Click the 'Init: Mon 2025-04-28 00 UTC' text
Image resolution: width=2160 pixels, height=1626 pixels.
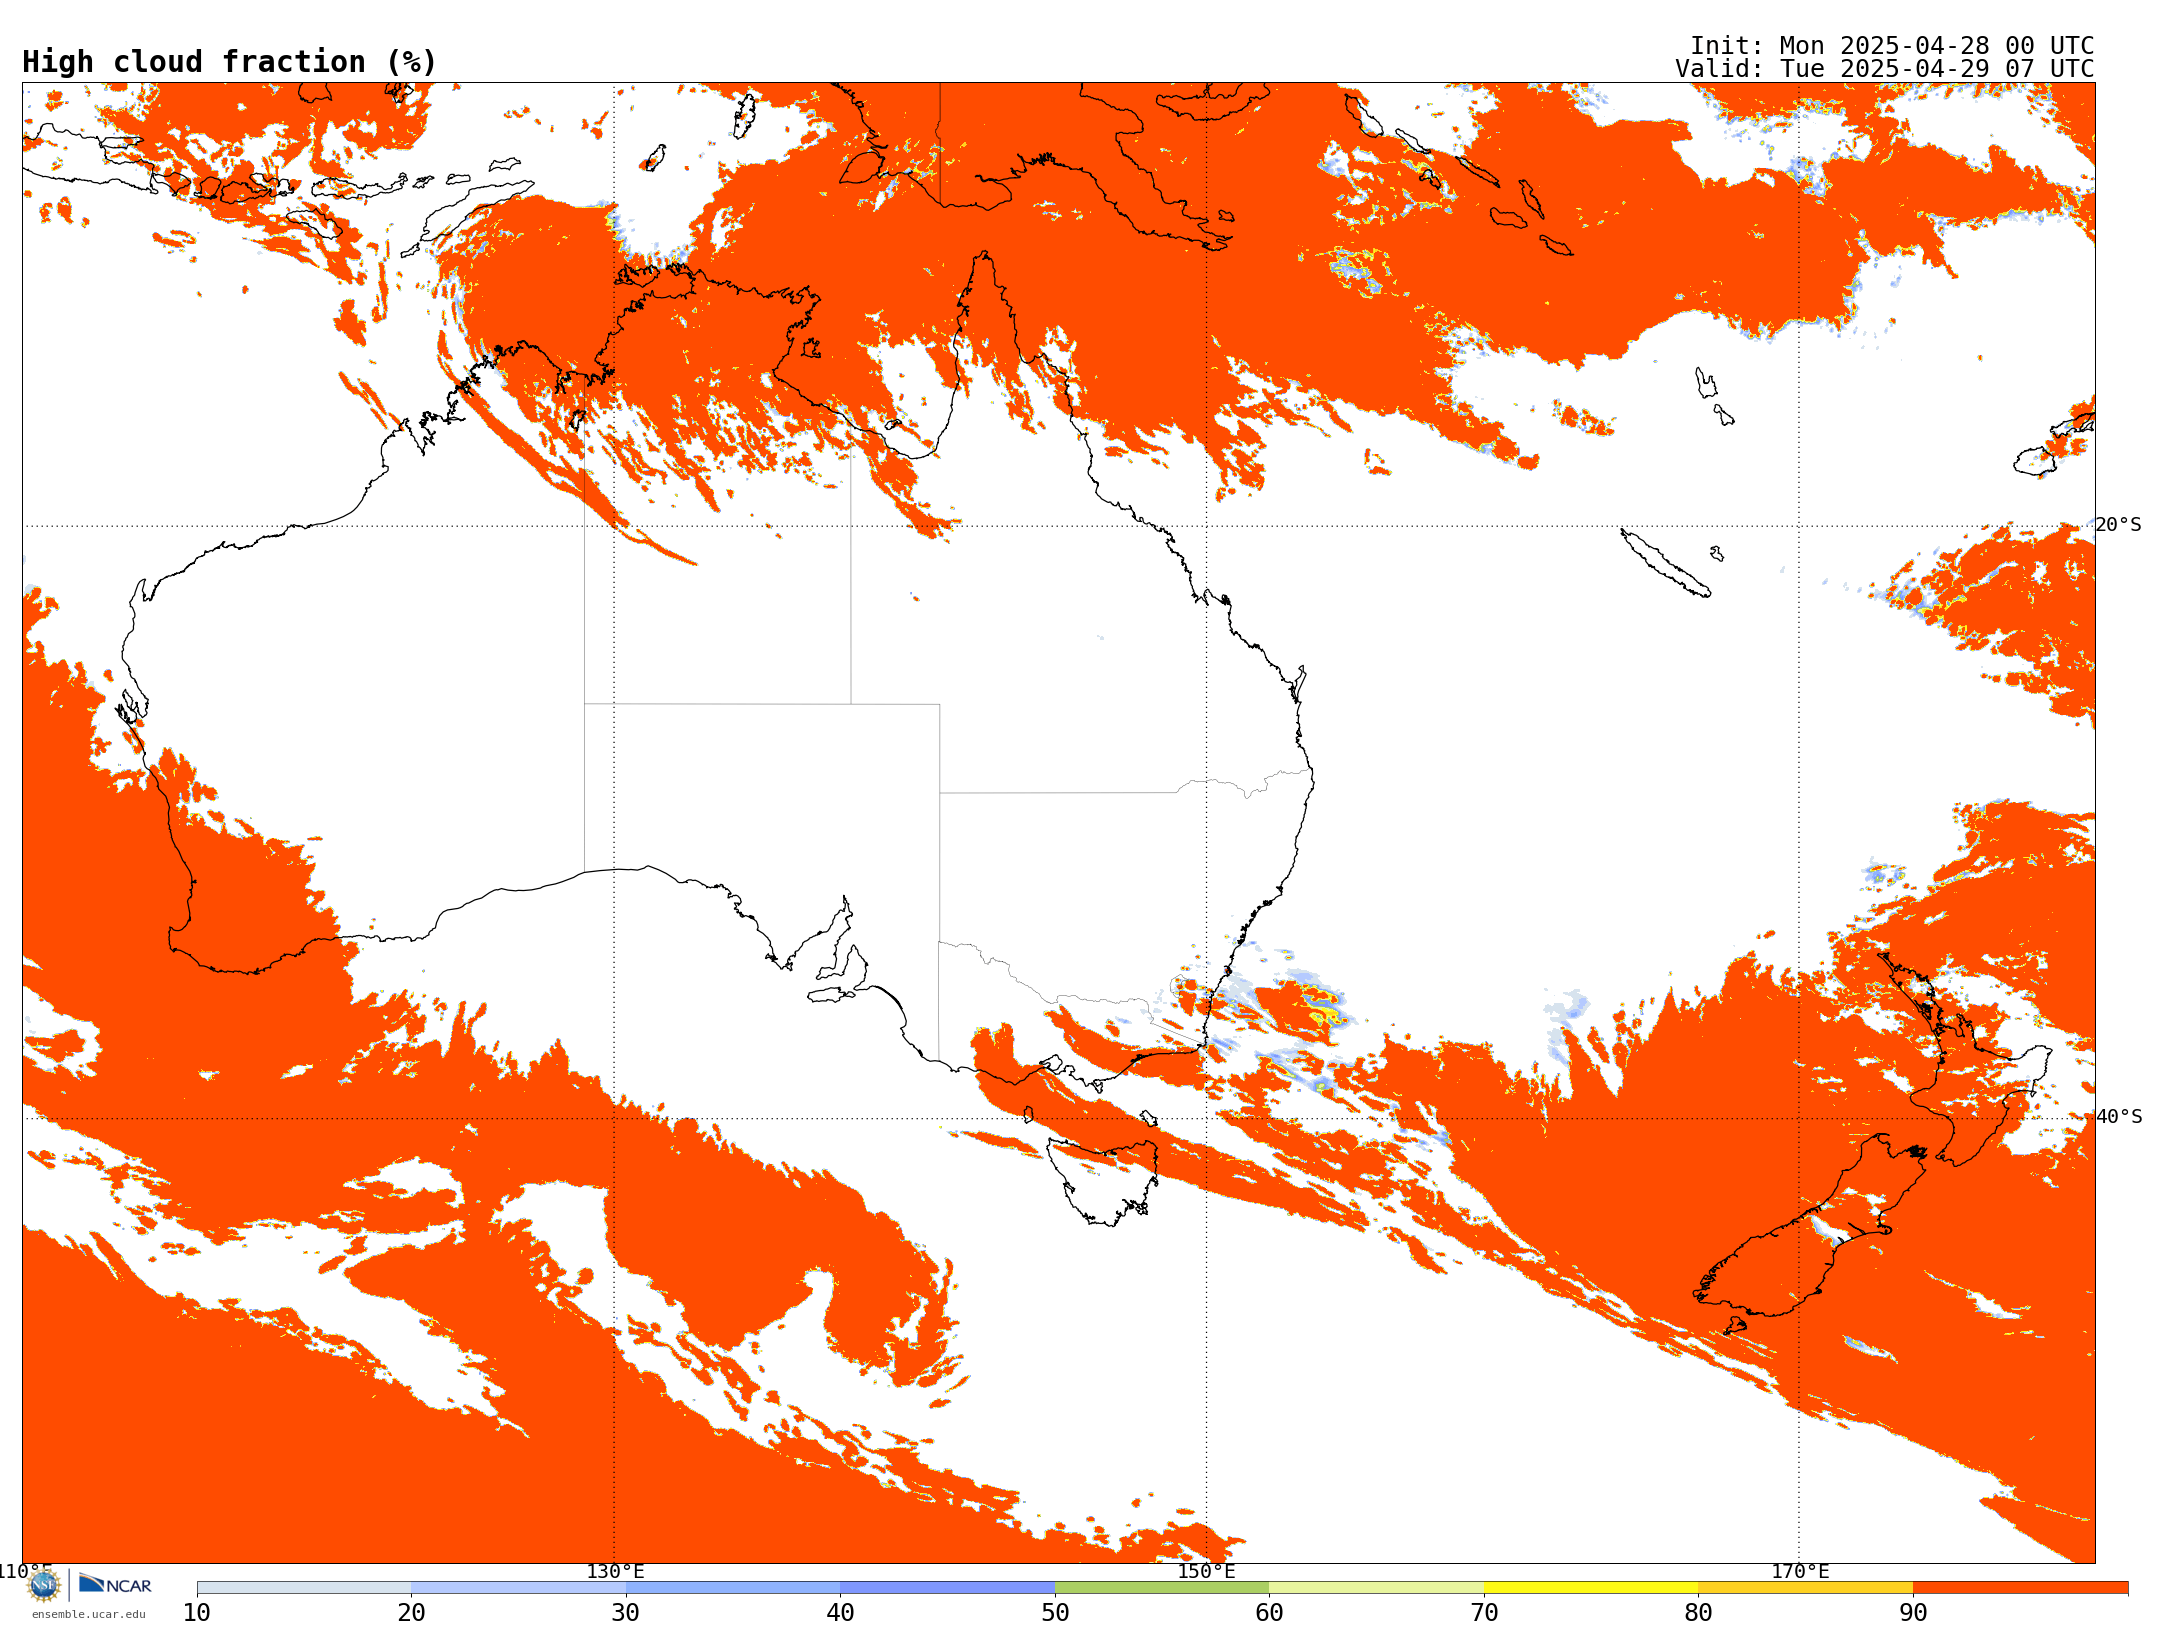[x=1892, y=46]
